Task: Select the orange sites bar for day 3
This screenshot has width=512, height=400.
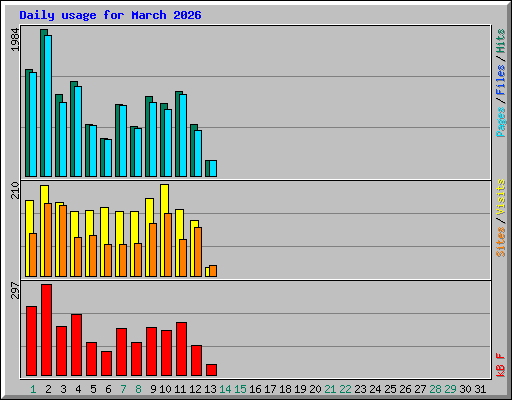Action: pos(63,241)
